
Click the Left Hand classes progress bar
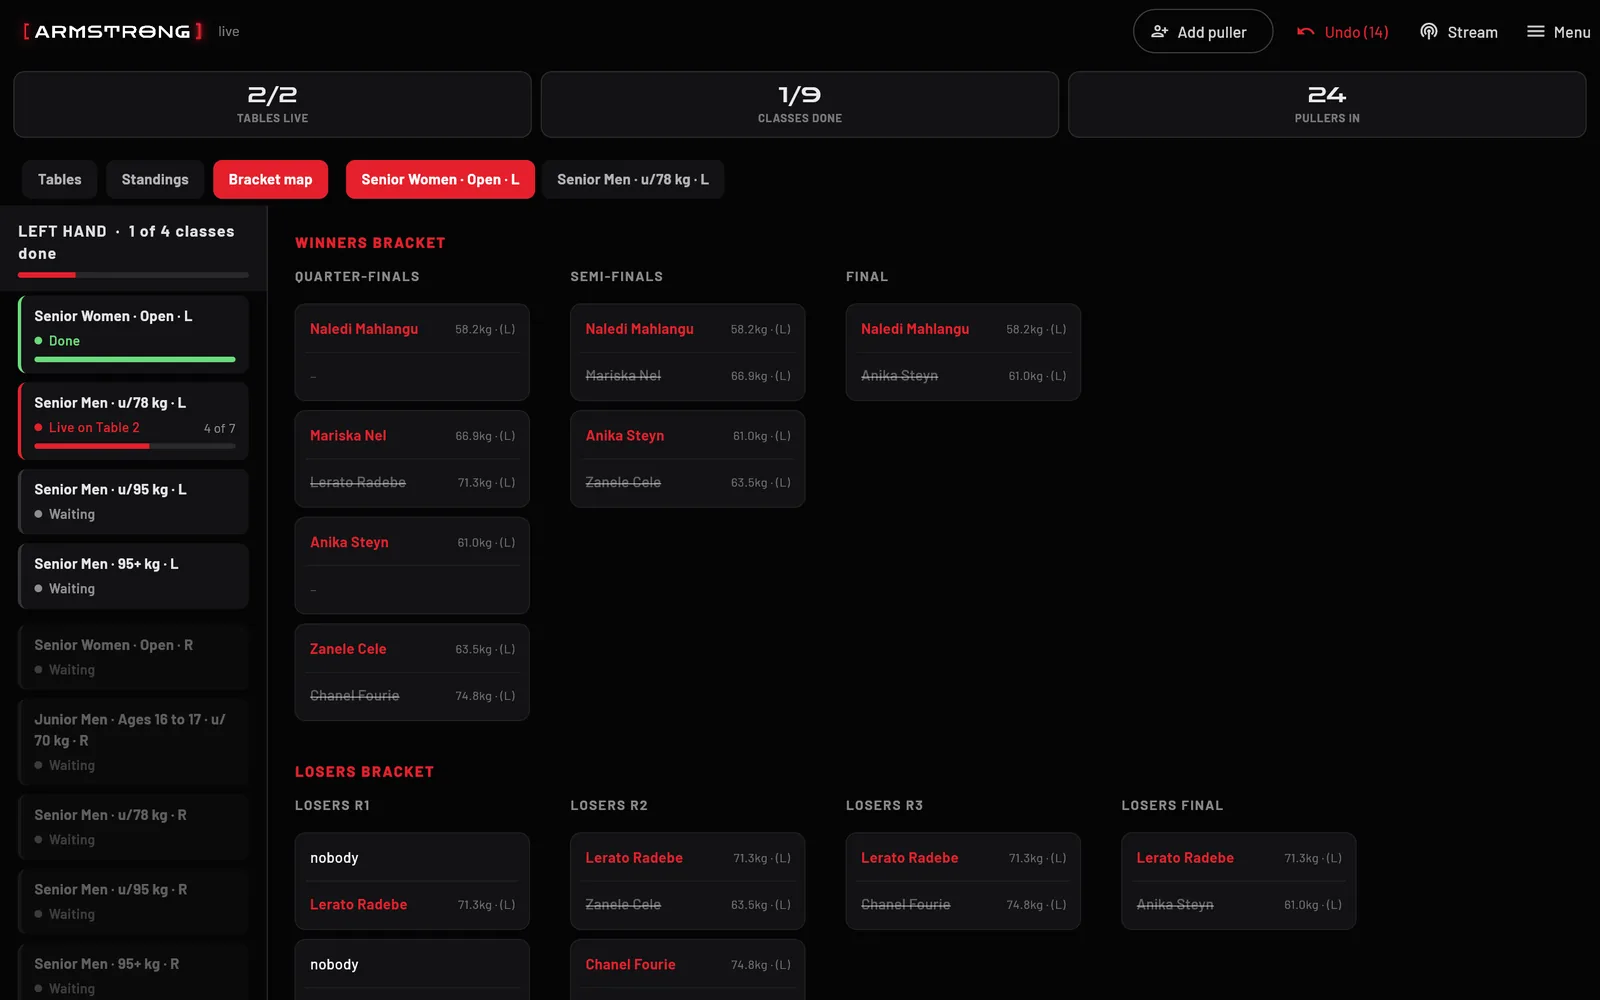[x=133, y=275]
